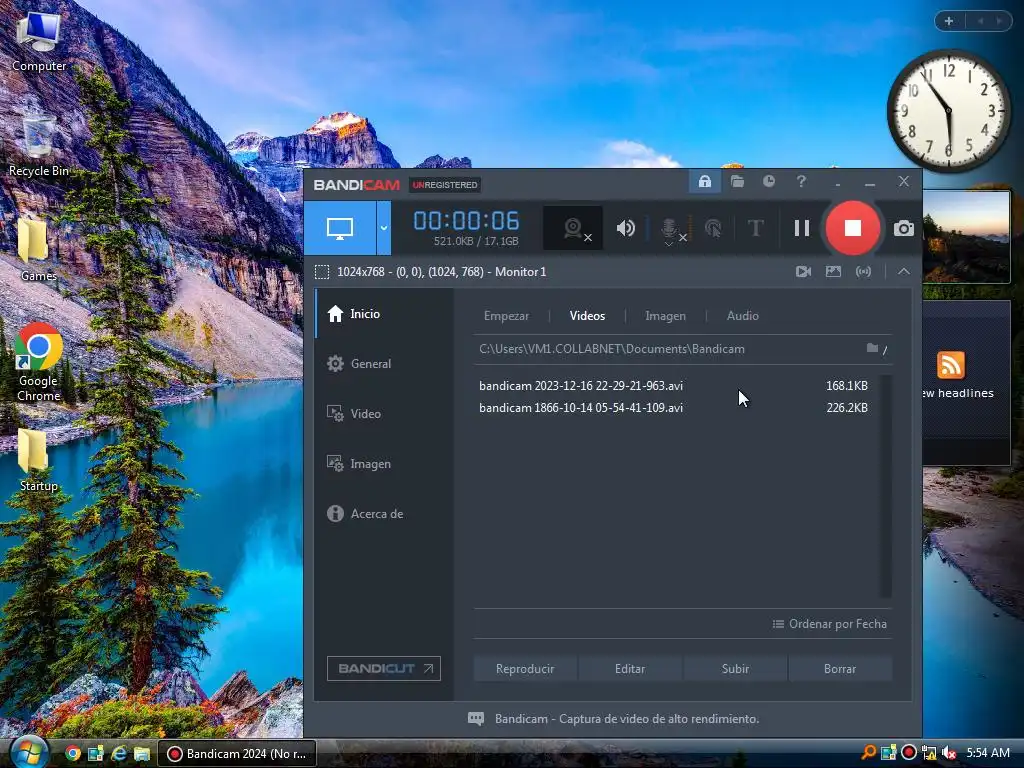Click the output path C:\Users\VM1.COLLABNET\Documents\Bandicam
The height and width of the screenshot is (768, 1024).
[x=612, y=349]
